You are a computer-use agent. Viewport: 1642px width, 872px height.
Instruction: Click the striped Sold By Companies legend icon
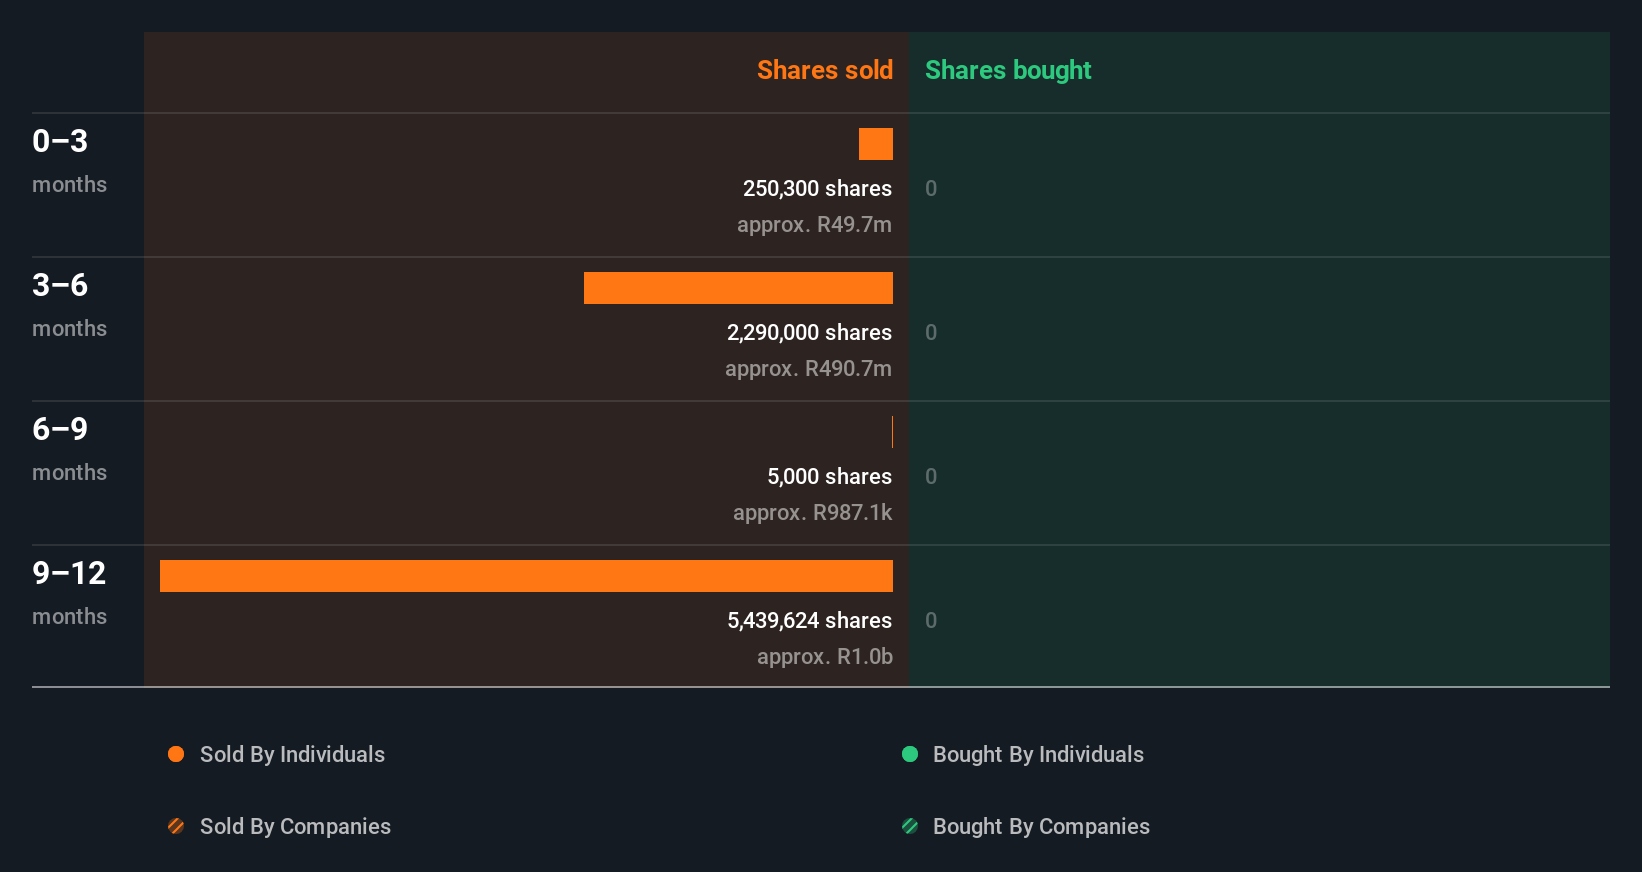pos(176,826)
